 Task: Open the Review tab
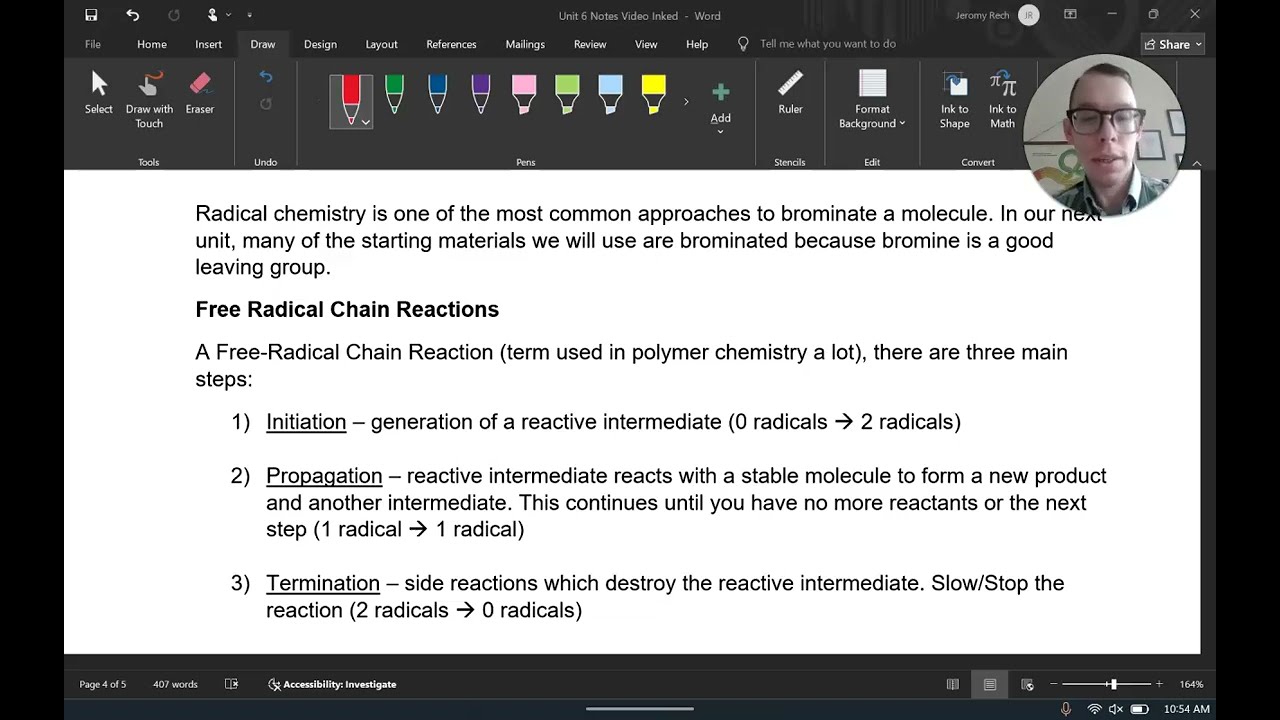pyautogui.click(x=590, y=44)
